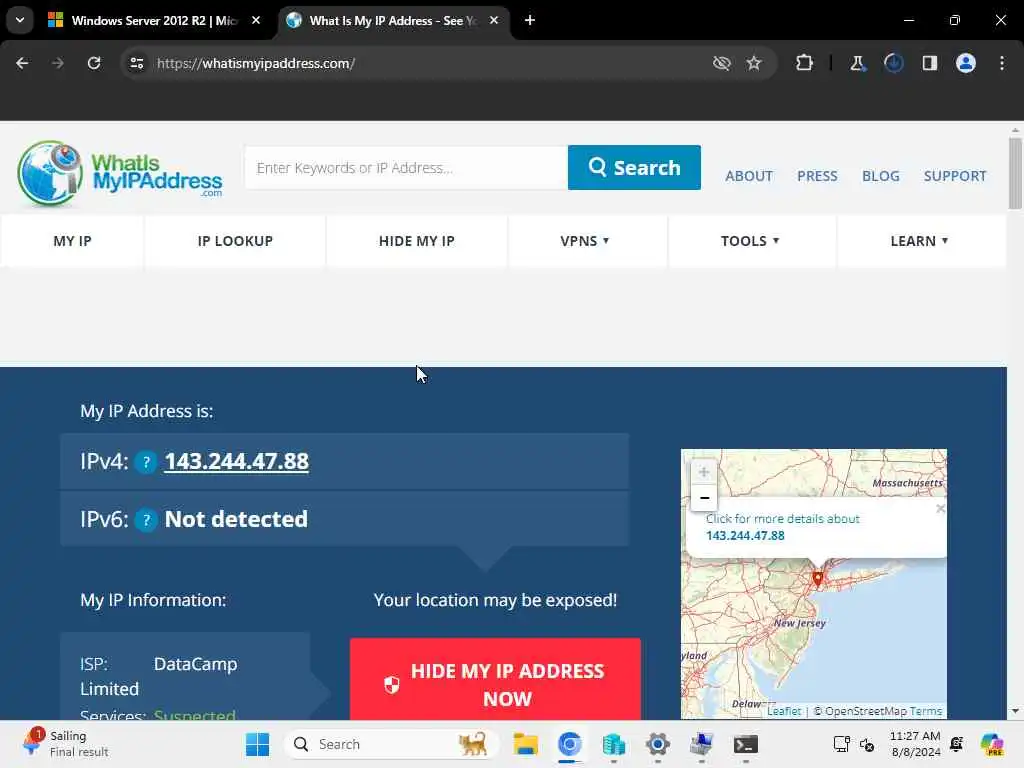1024x768 pixels.
Task: Open the Settings gear taskbar icon
Action: tap(658, 744)
